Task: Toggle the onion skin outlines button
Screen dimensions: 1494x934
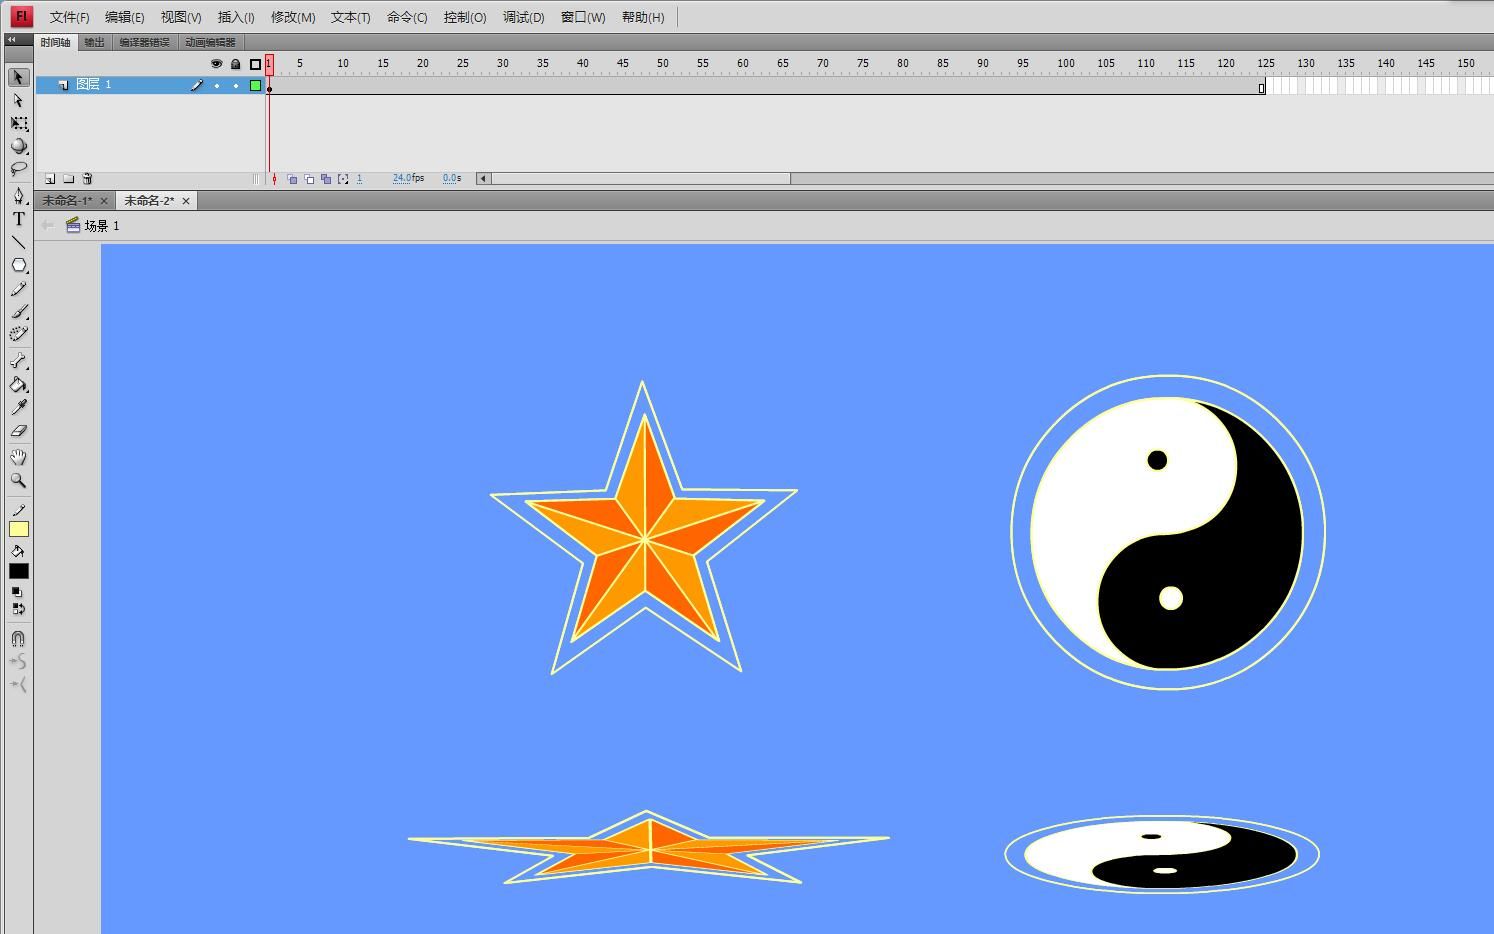Action: coord(309,179)
